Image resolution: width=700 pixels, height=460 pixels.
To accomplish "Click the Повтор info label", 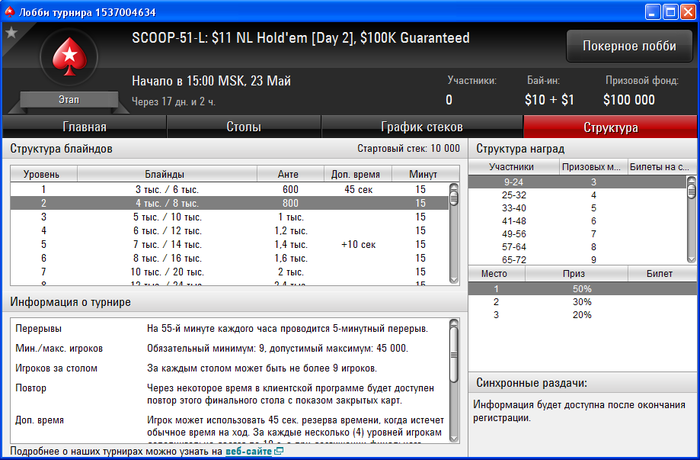I will click(x=31, y=388).
